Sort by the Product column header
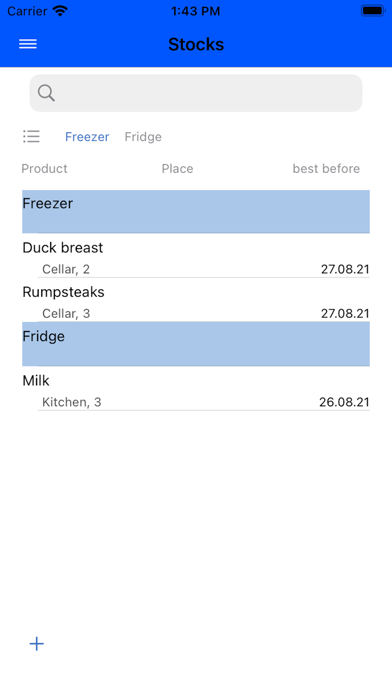Screen dimensions: 392x696 (x=44, y=169)
